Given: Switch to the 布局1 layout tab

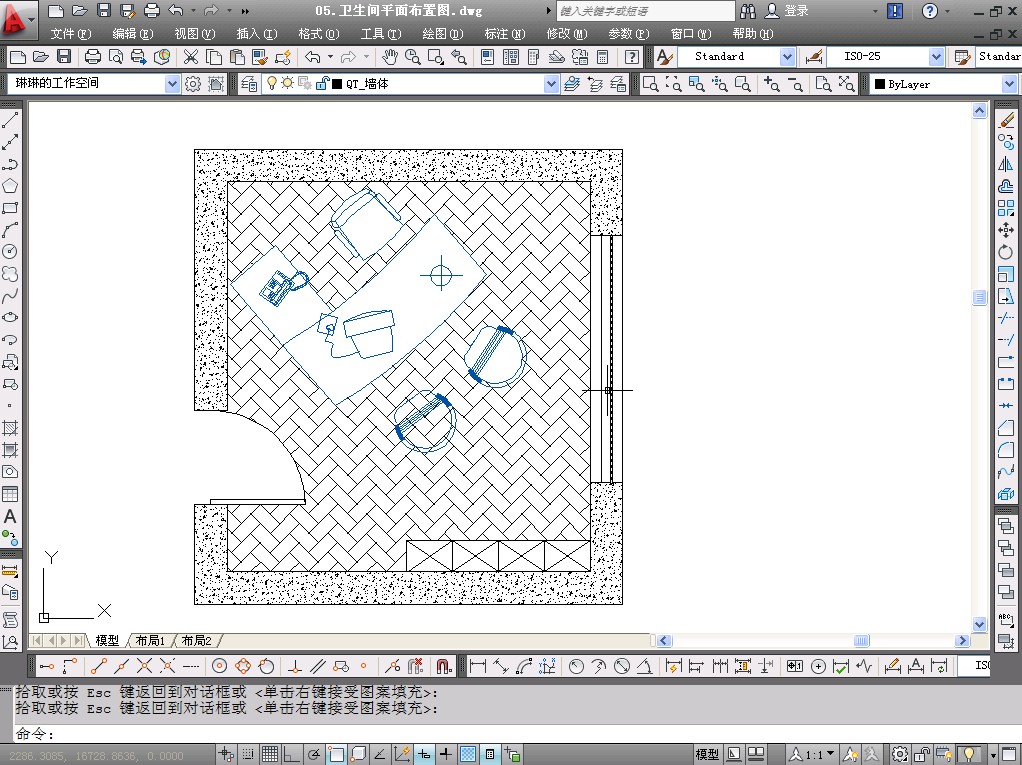Looking at the screenshot, I should [x=150, y=640].
